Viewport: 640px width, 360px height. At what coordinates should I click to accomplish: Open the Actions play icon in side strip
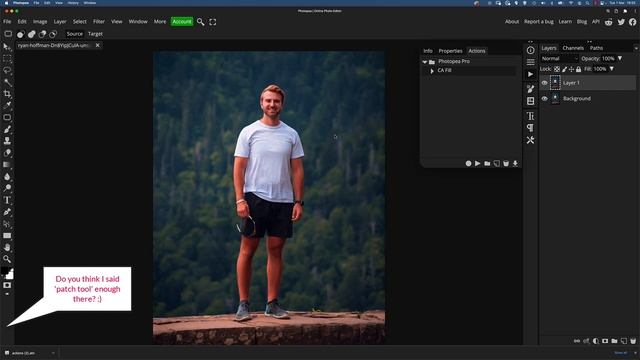530,74
